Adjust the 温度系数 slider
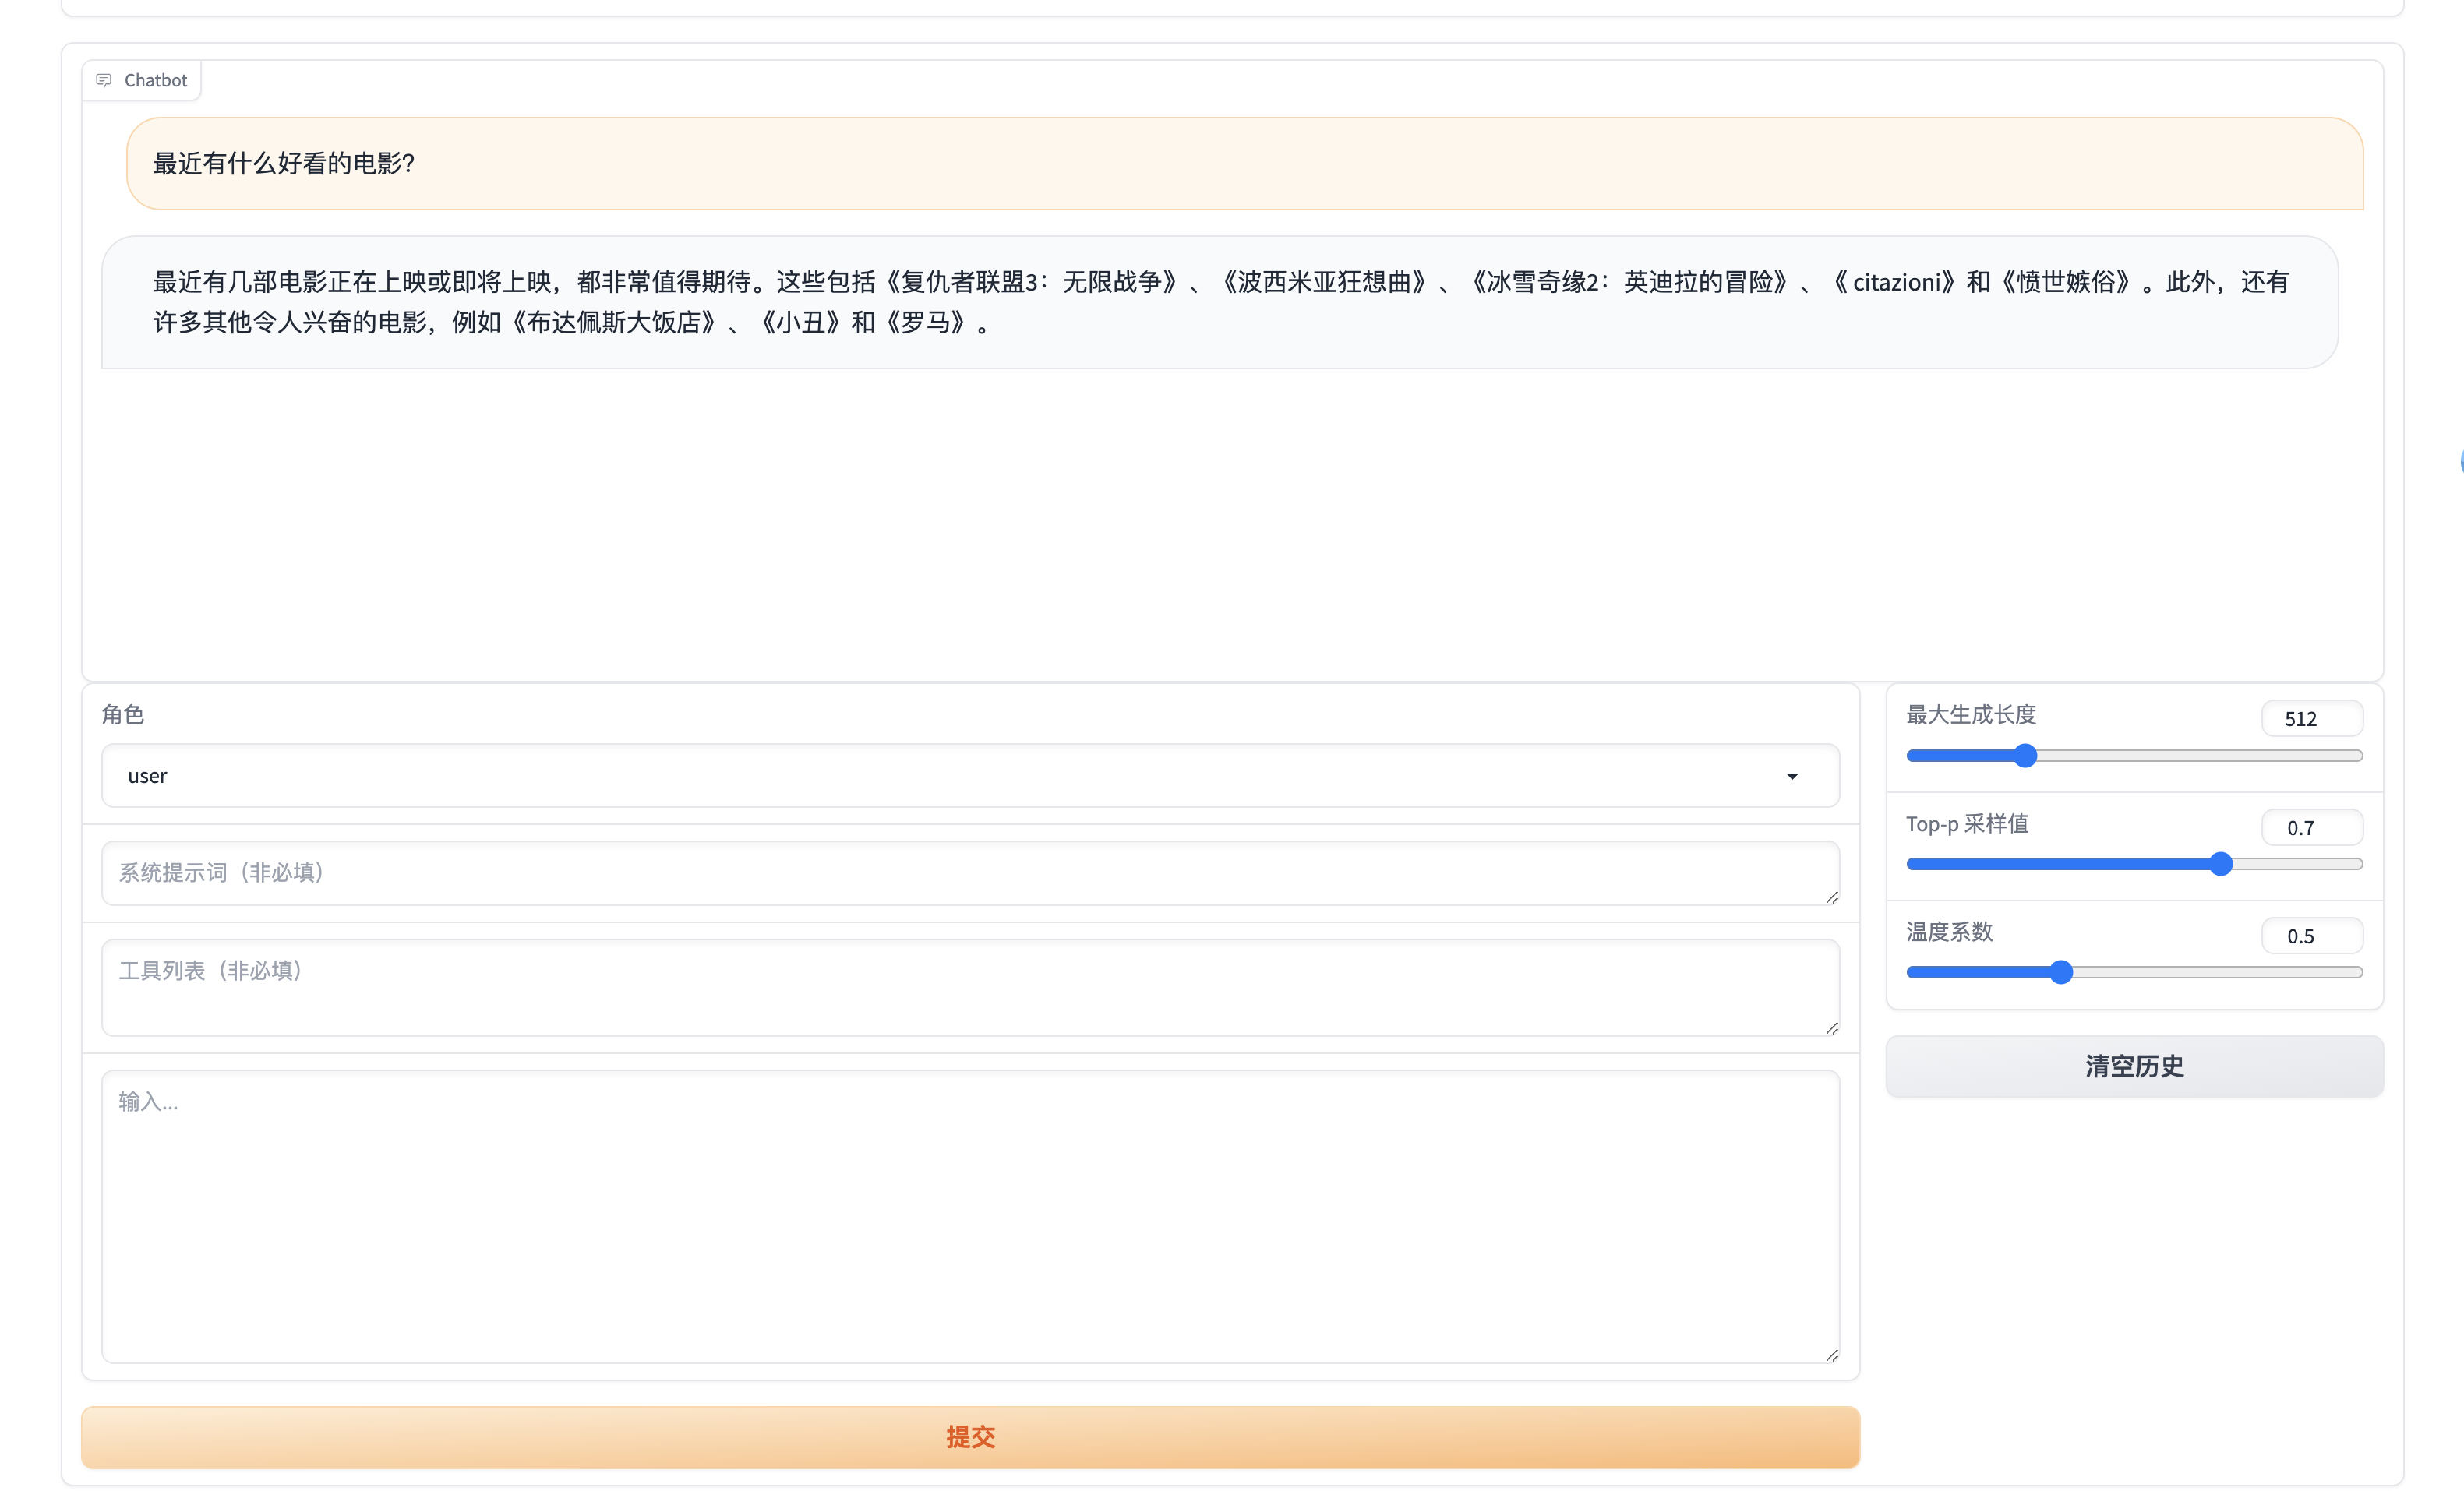 2134,972
